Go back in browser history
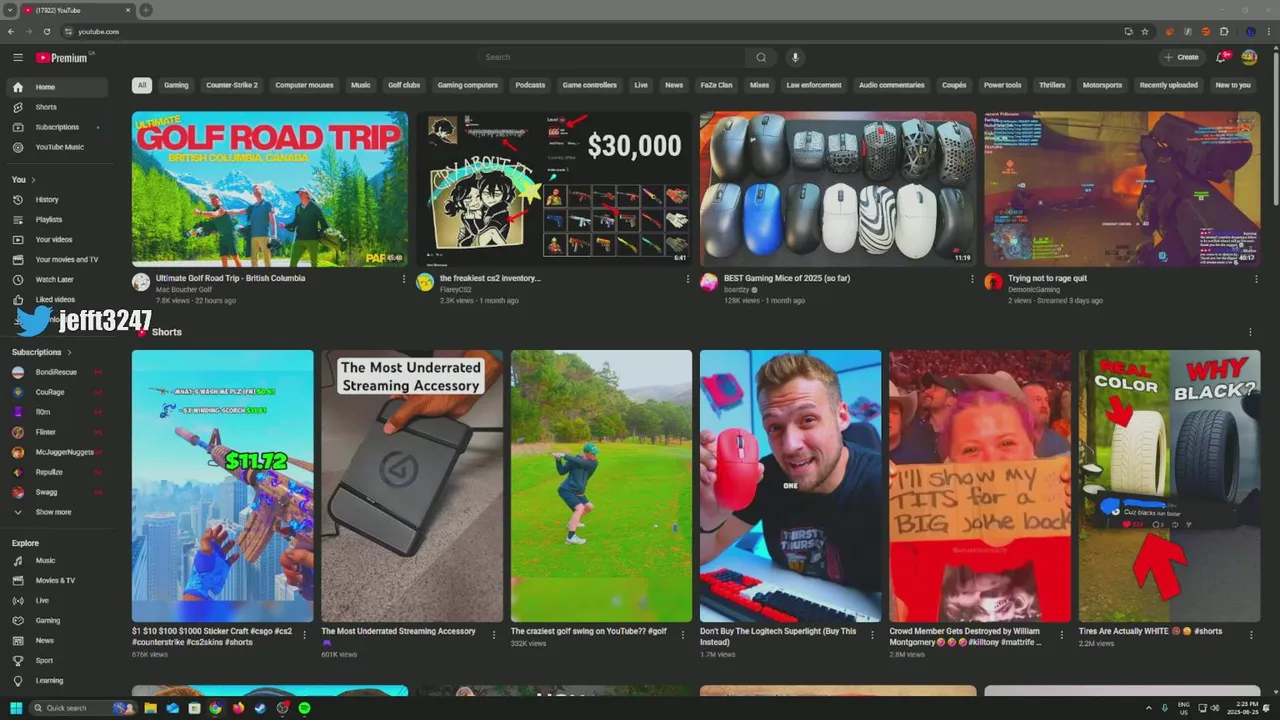Image resolution: width=1280 pixels, height=720 pixels. [11, 31]
